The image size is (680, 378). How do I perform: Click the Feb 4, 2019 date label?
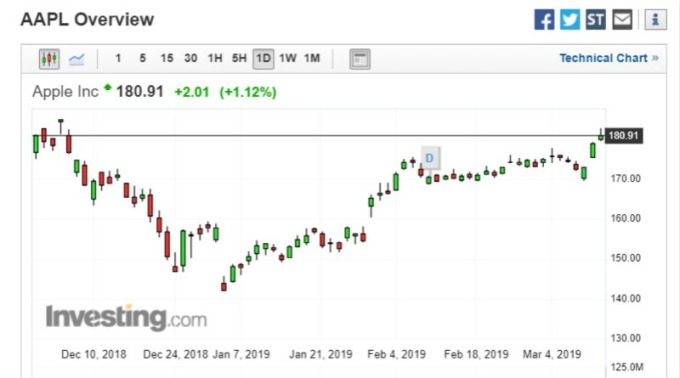[x=396, y=355]
